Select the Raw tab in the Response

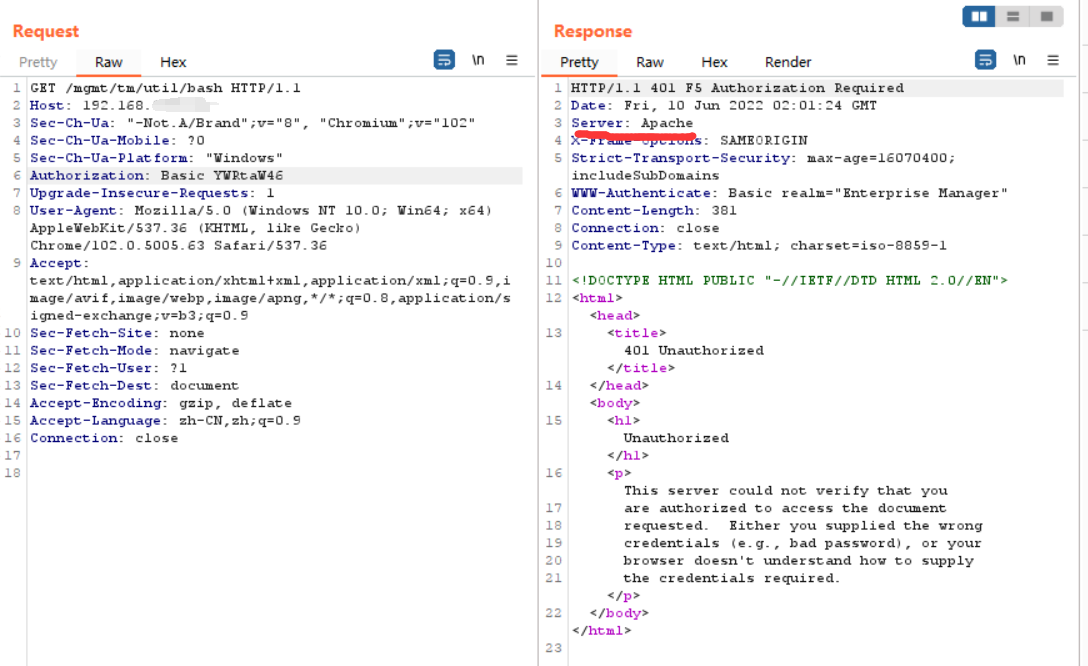(x=649, y=62)
